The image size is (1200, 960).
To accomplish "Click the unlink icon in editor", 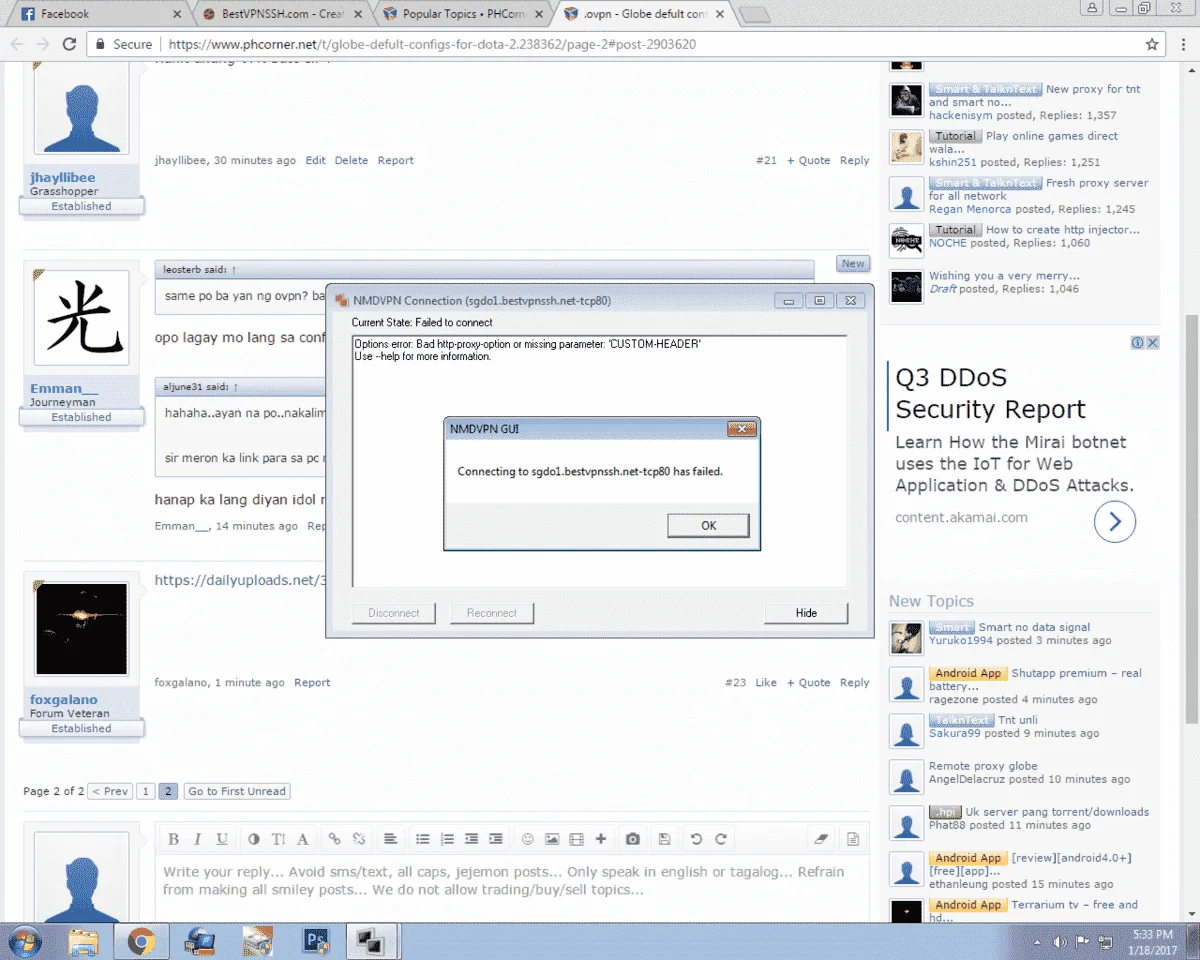I will pyautogui.click(x=359, y=839).
